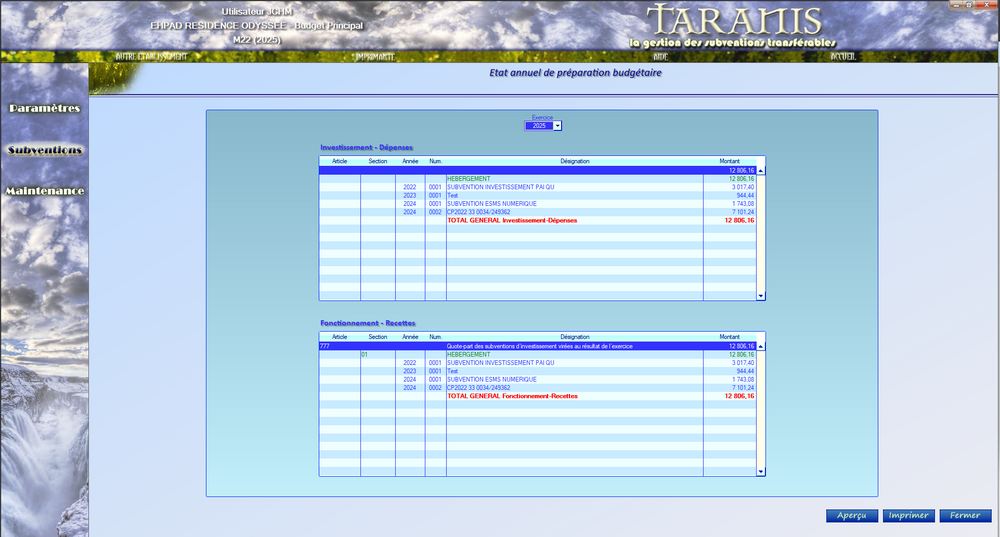The image size is (1000, 537).
Task: Go to Accueil in top menu bar
Action: pos(843,57)
